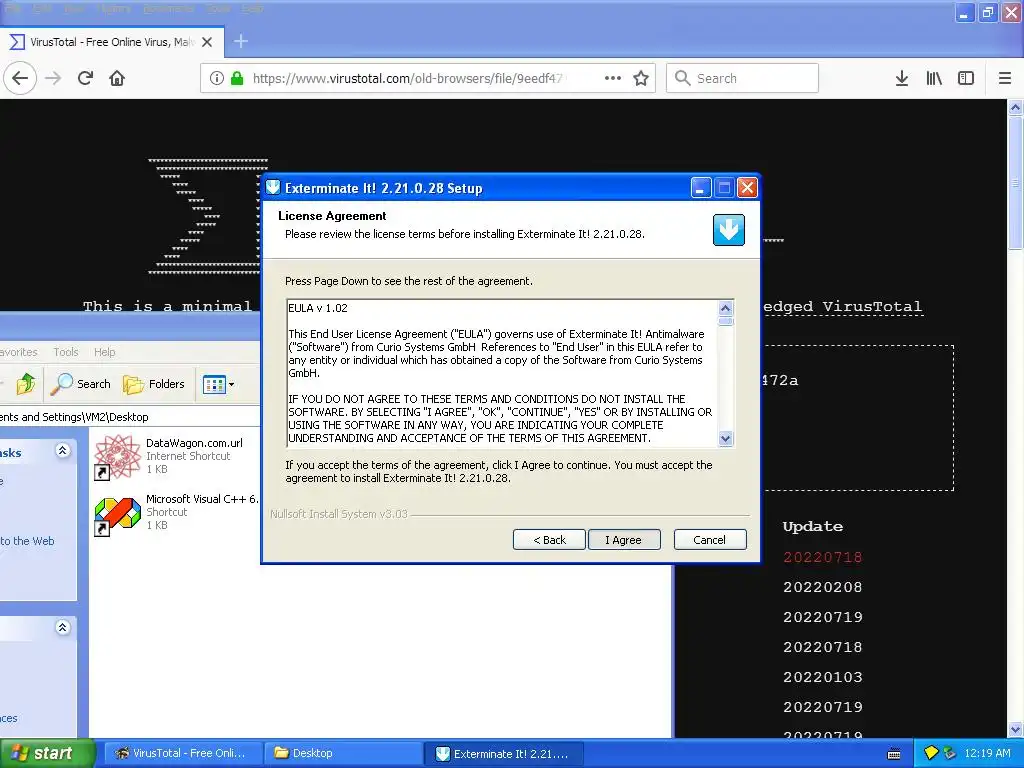Open a new Firefox tab

pyautogui.click(x=241, y=42)
